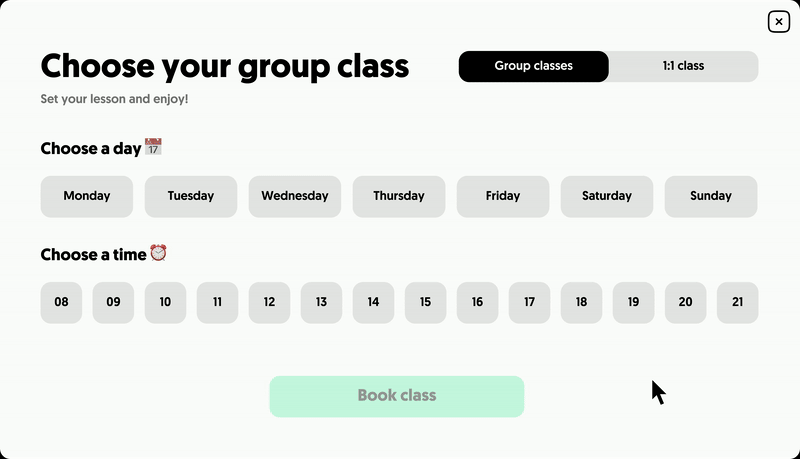Screen dimensions: 800x459
Task: Close the booking dialog with the X icon
Action: pyautogui.click(x=779, y=22)
